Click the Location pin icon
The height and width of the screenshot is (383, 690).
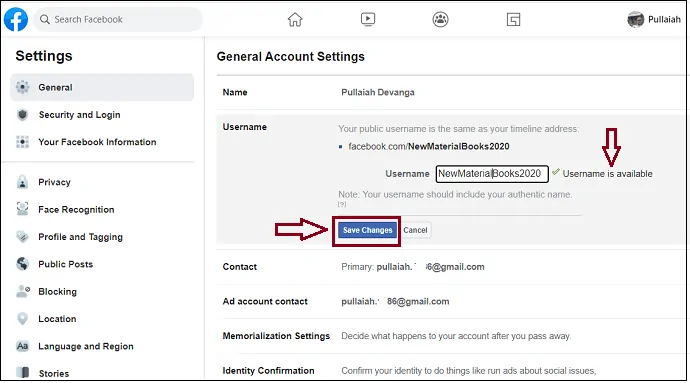(x=22, y=318)
